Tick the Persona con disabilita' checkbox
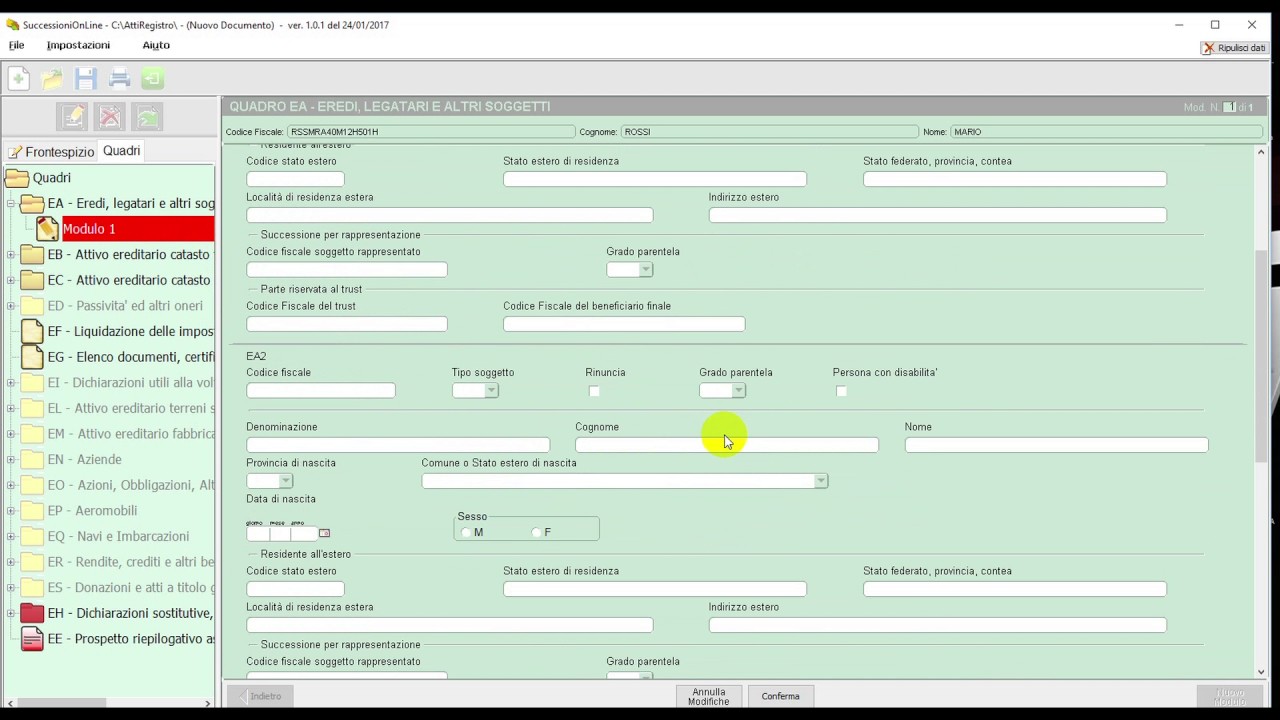 tap(841, 391)
